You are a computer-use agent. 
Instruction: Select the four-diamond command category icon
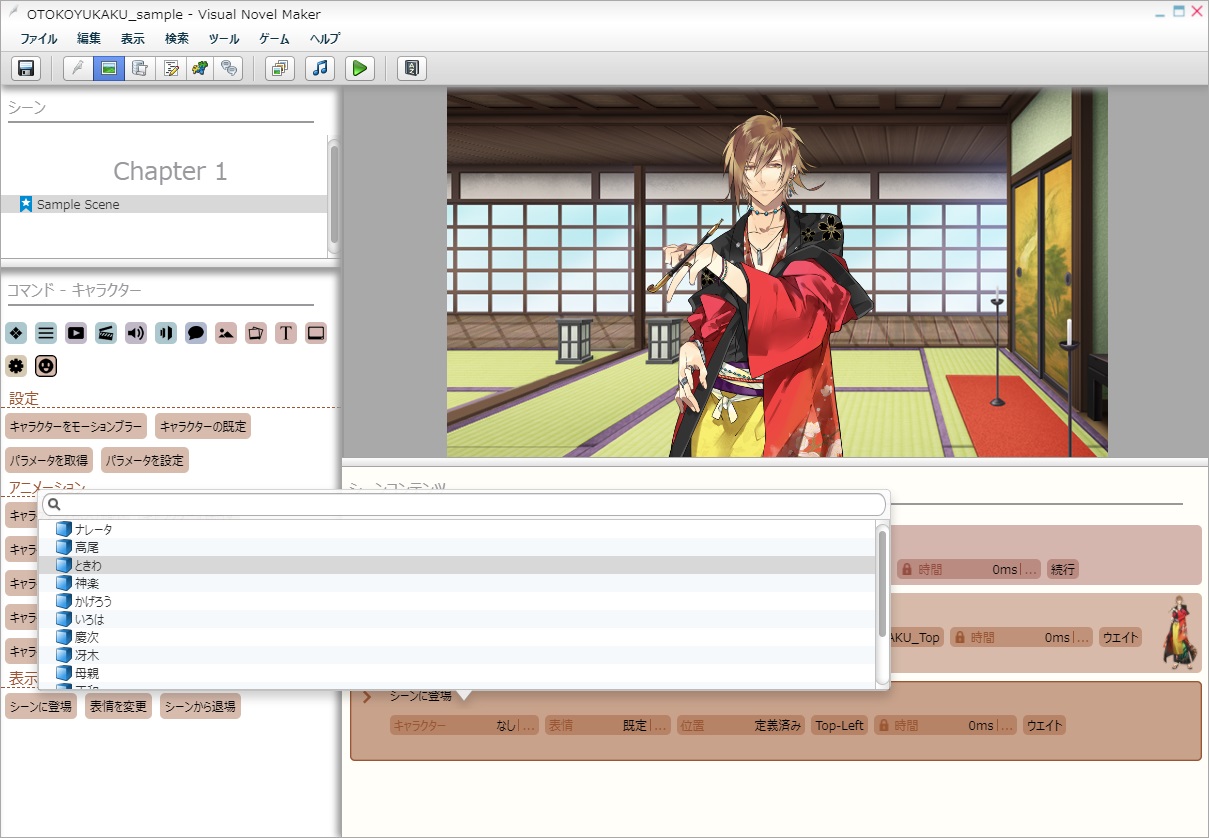(16, 333)
